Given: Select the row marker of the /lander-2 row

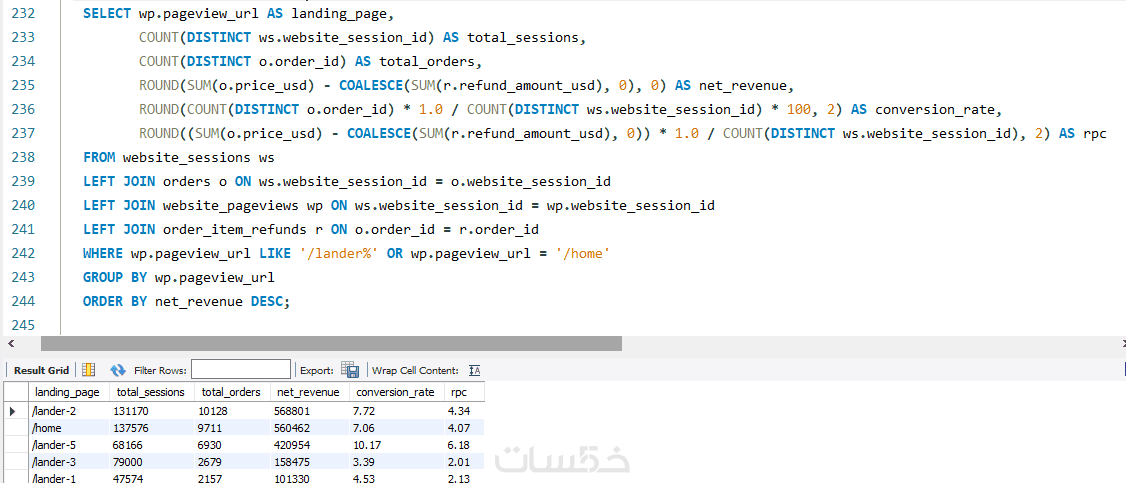Looking at the screenshot, I should pyautogui.click(x=14, y=411).
